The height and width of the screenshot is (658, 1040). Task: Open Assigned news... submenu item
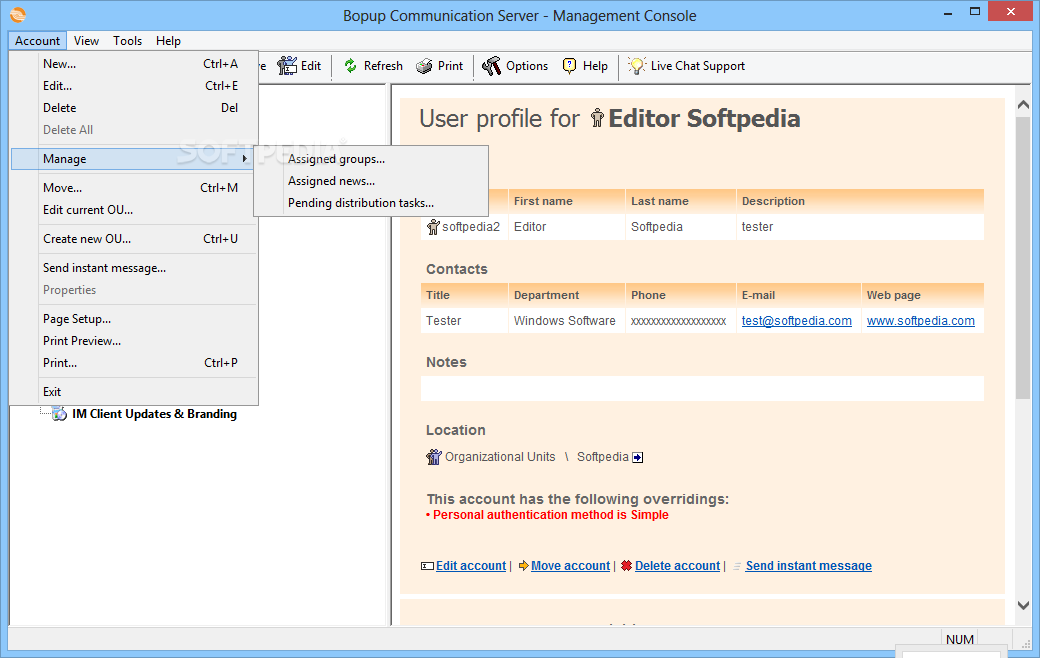point(371,181)
